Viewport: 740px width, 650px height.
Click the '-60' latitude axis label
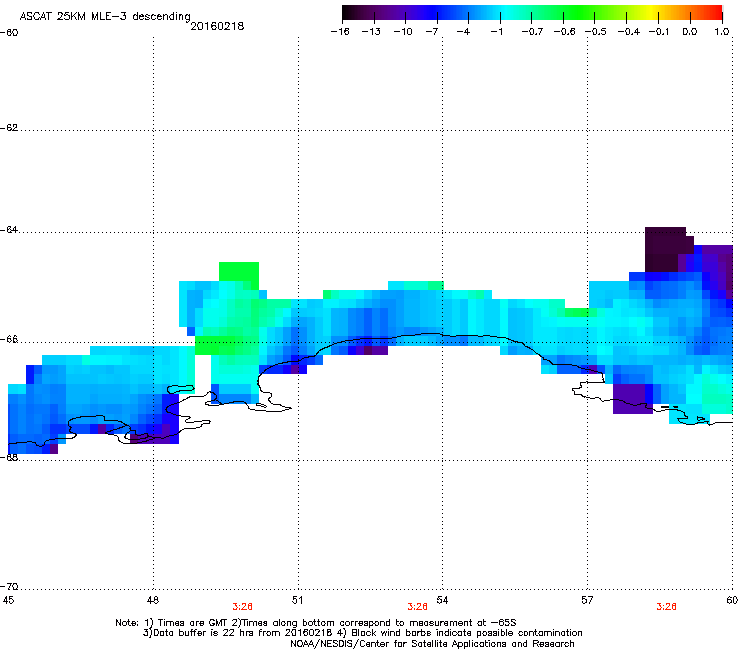click(9, 33)
